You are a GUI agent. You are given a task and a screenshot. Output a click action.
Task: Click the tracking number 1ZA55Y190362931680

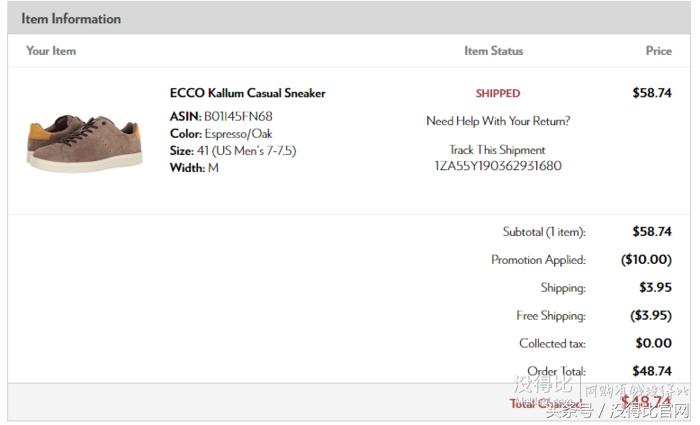[497, 166]
